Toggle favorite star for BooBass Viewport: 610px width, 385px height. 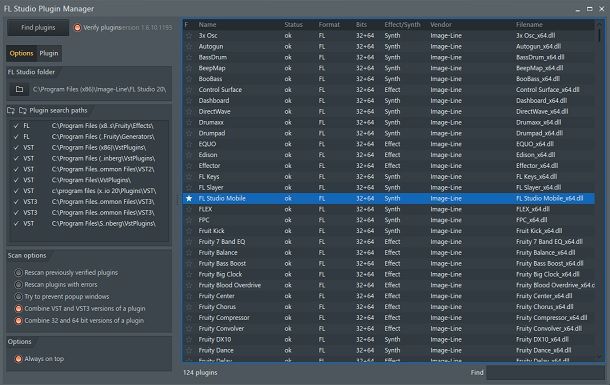tap(189, 79)
